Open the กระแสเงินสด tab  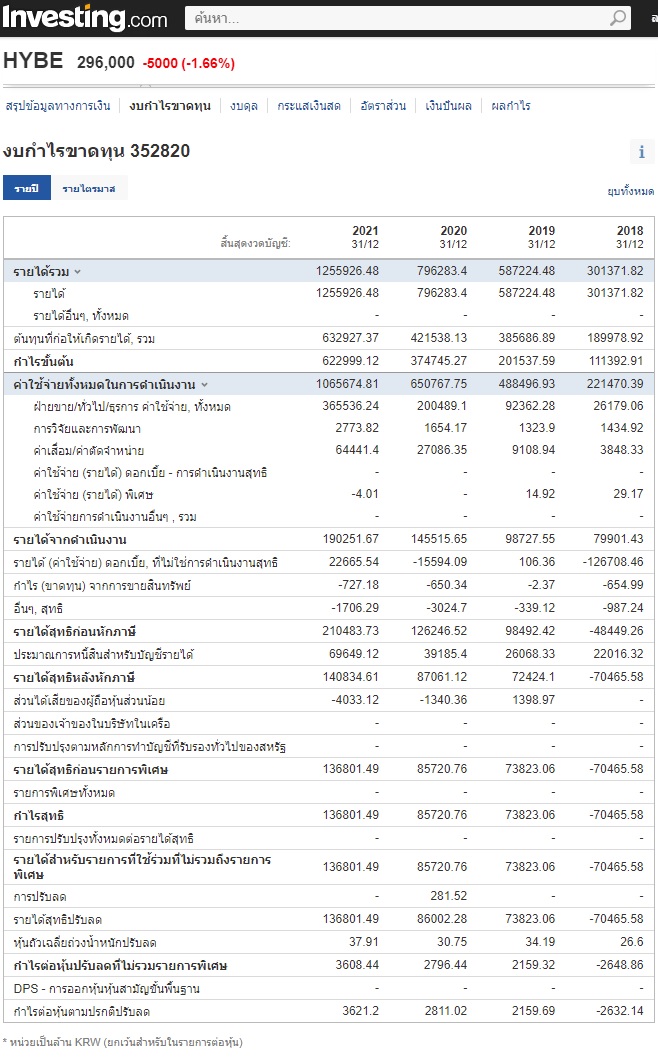(x=309, y=106)
